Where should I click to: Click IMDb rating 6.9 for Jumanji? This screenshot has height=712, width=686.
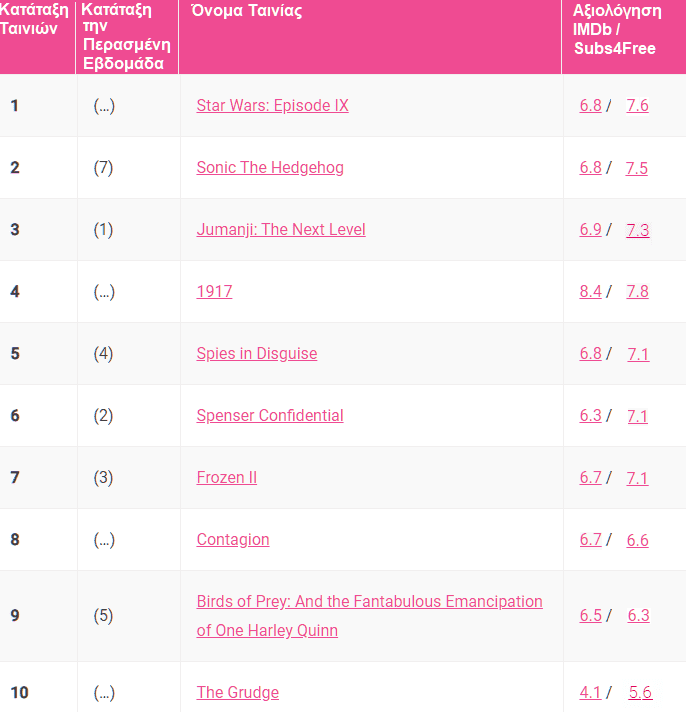click(590, 230)
